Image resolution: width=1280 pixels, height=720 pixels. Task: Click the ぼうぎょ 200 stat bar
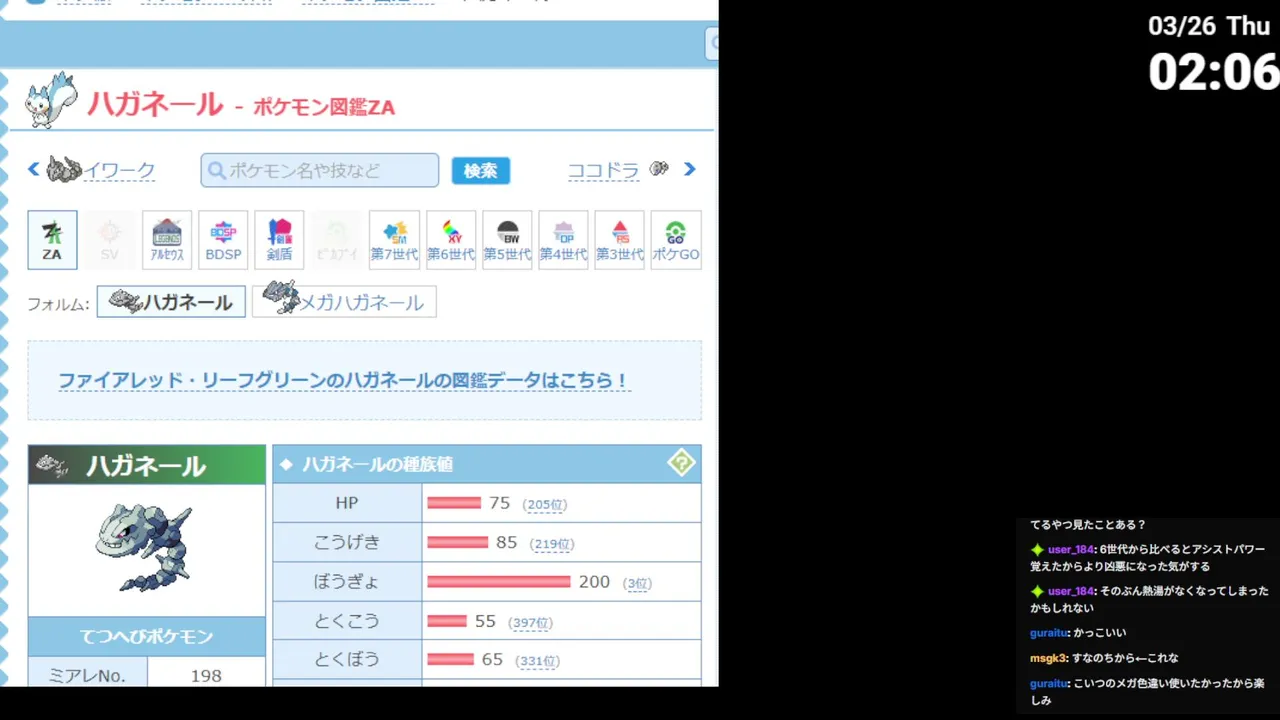498,582
